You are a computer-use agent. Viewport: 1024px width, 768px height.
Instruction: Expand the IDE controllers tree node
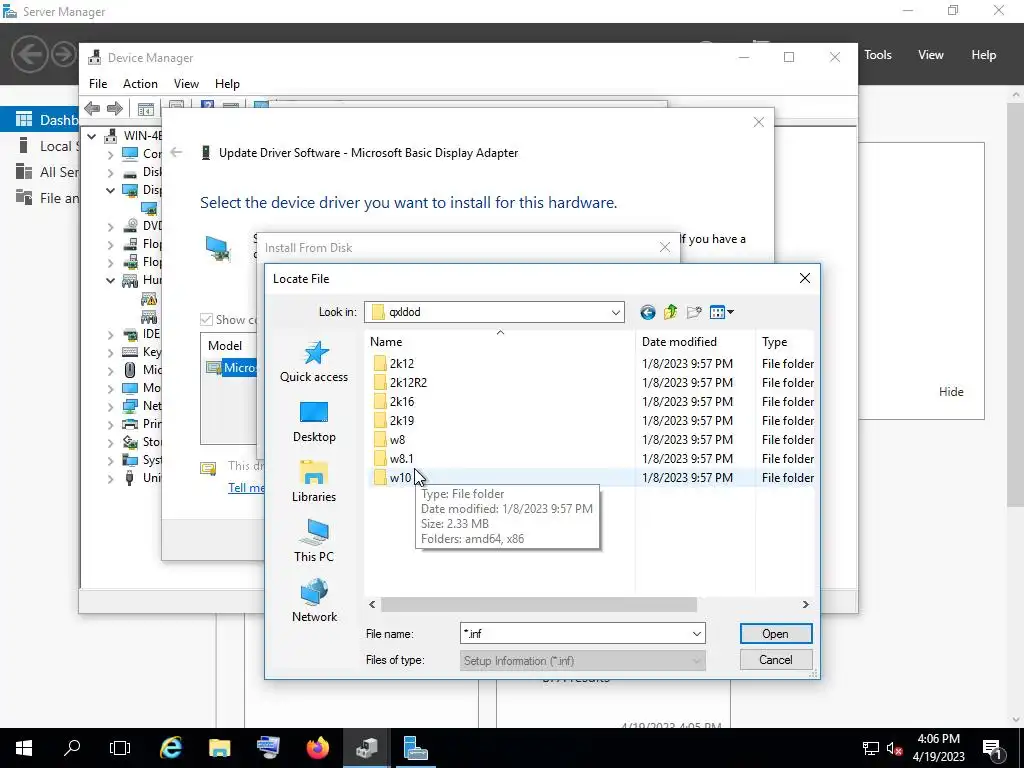coord(110,335)
